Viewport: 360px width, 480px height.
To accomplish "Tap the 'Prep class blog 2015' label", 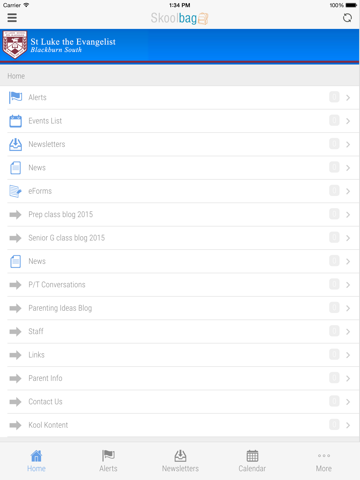I will point(61,215).
